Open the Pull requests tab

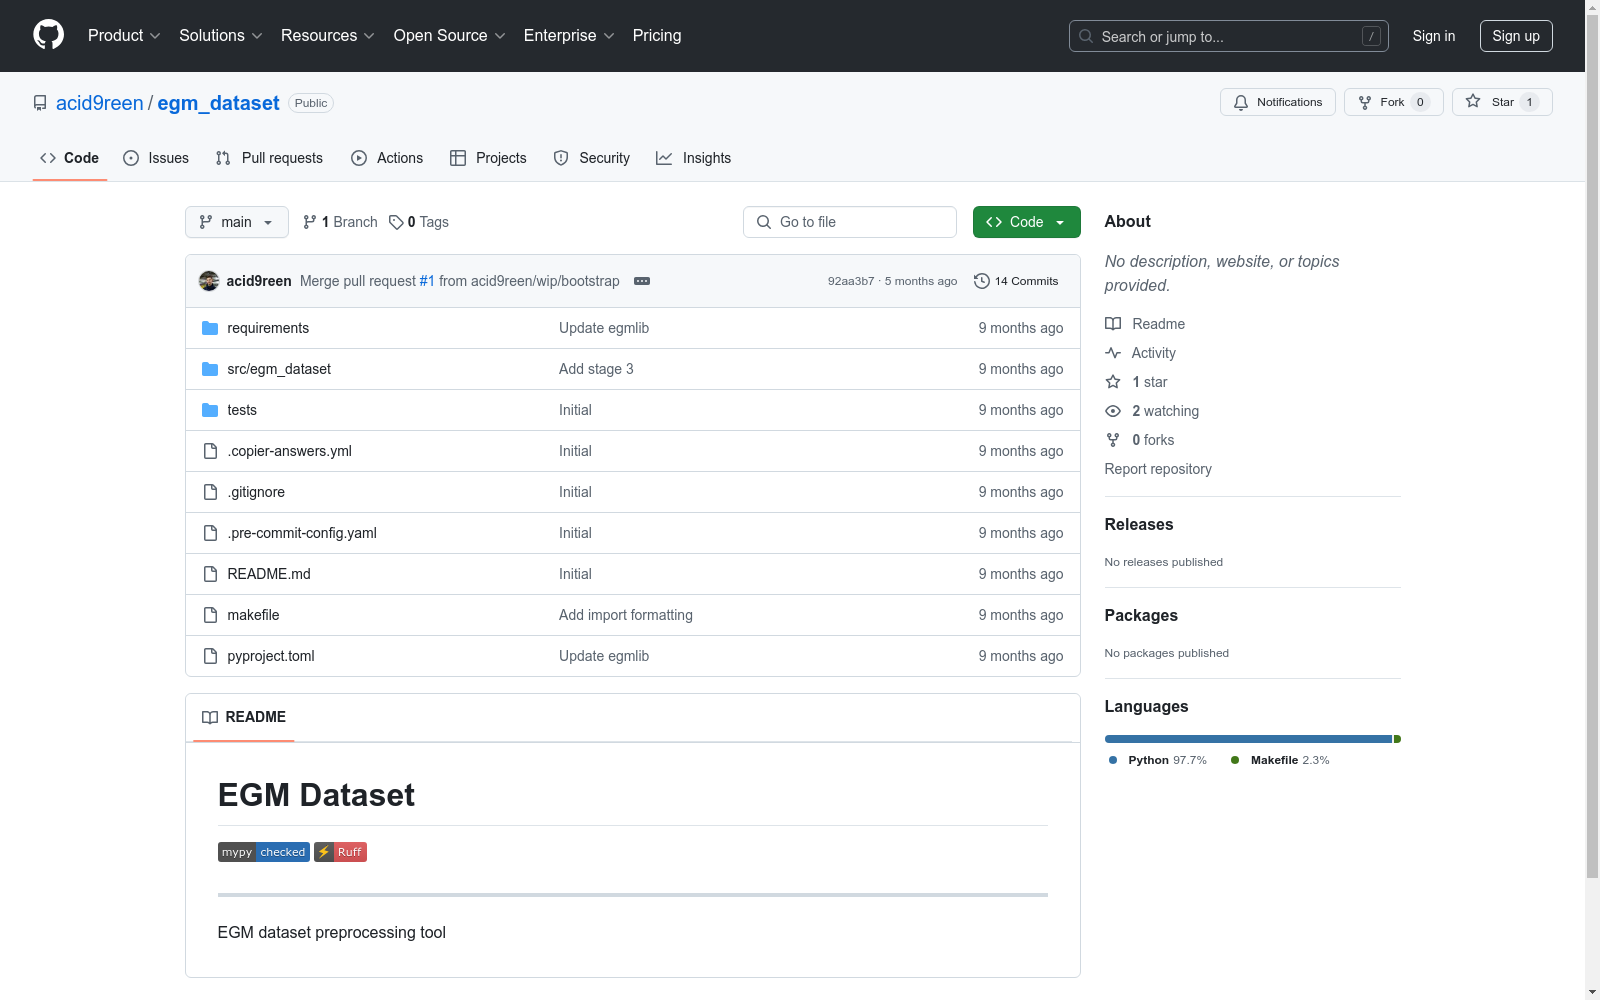tap(269, 158)
